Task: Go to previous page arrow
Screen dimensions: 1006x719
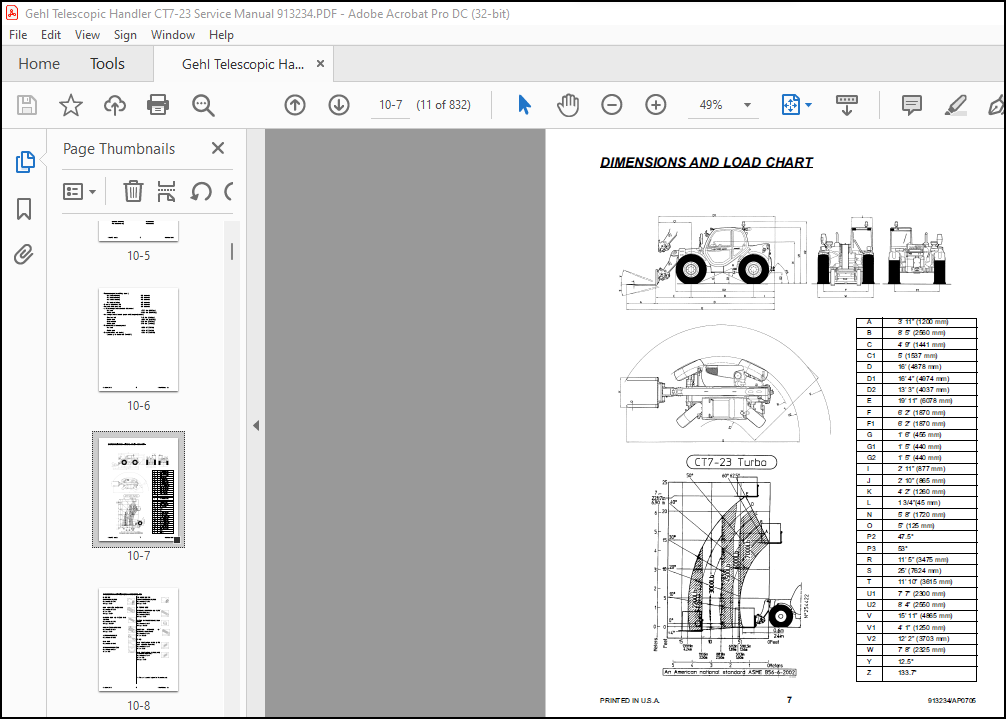Action: (295, 105)
